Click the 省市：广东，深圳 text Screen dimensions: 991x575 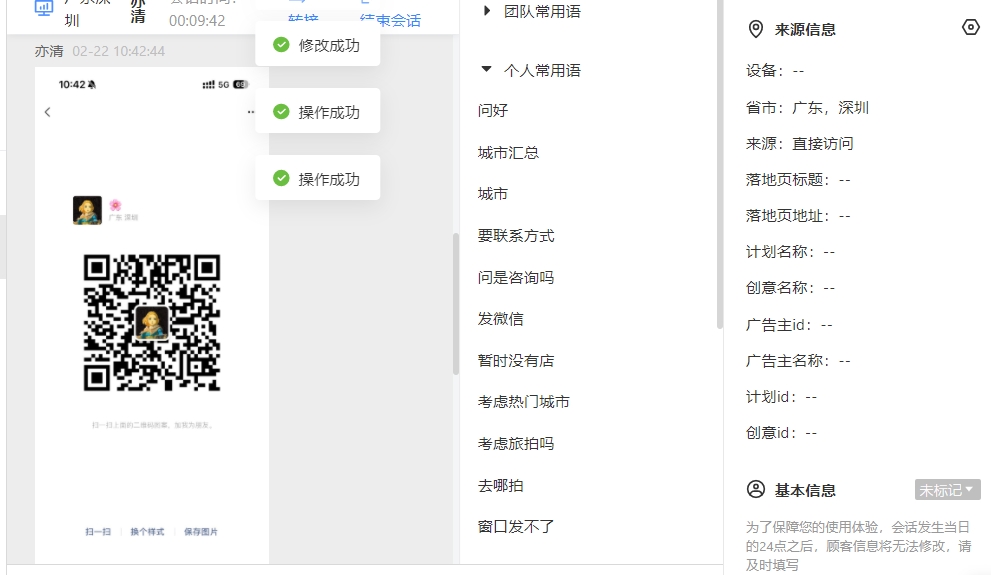pyautogui.click(x=807, y=107)
